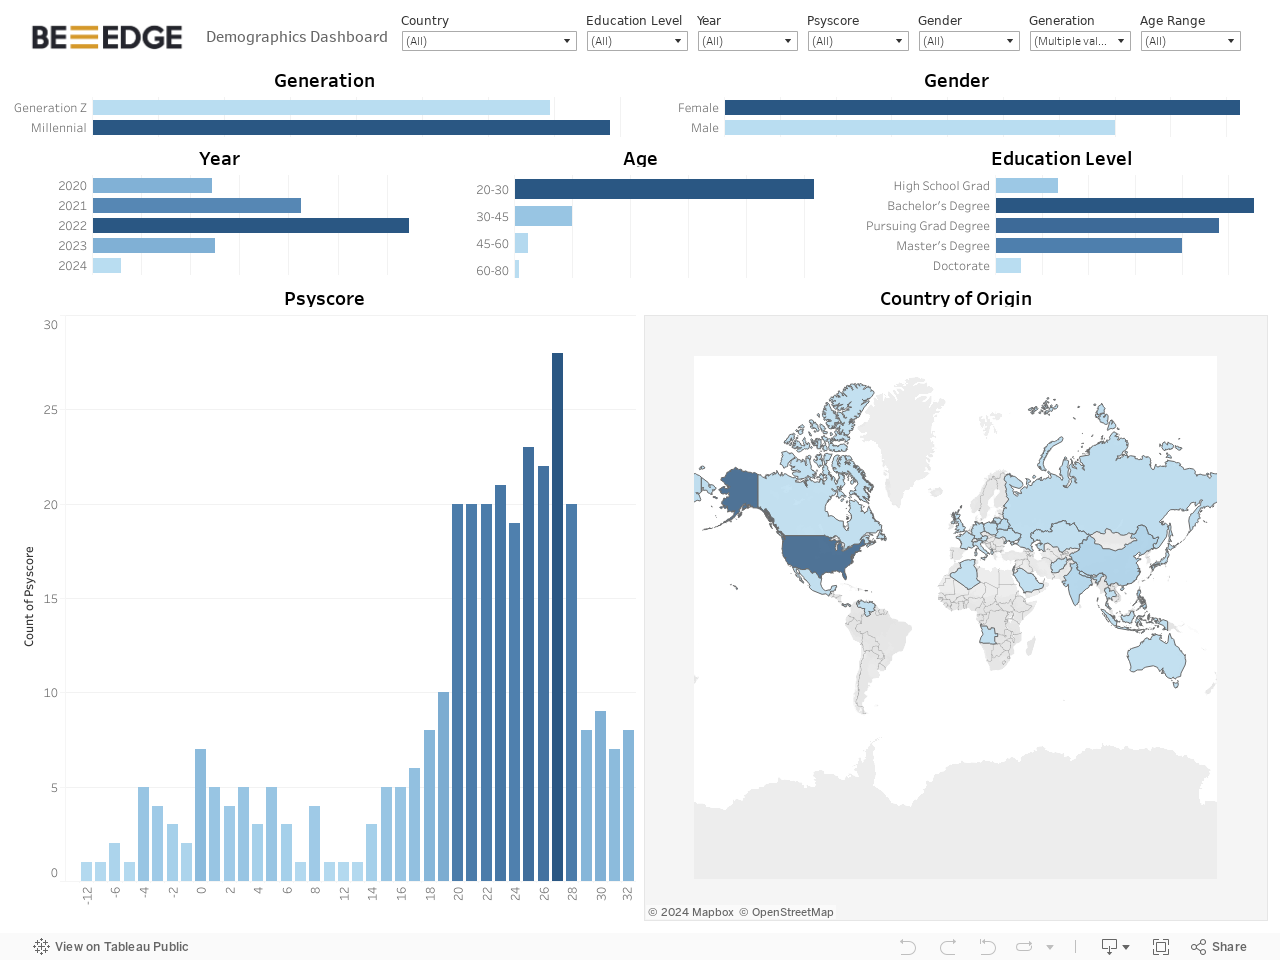Select the 2021 year bar
Screen dimensions: 1280x960
click(197, 205)
